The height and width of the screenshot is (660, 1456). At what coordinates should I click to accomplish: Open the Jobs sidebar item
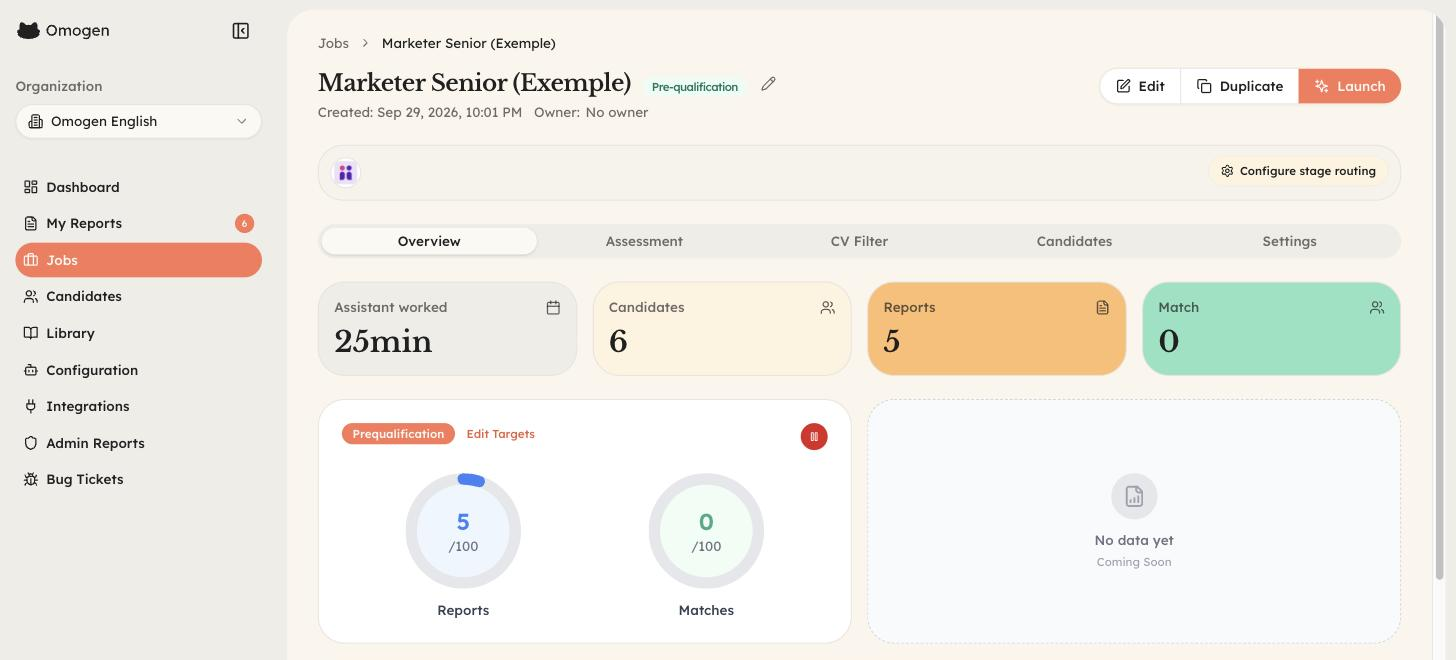pyautogui.click(x=138, y=260)
